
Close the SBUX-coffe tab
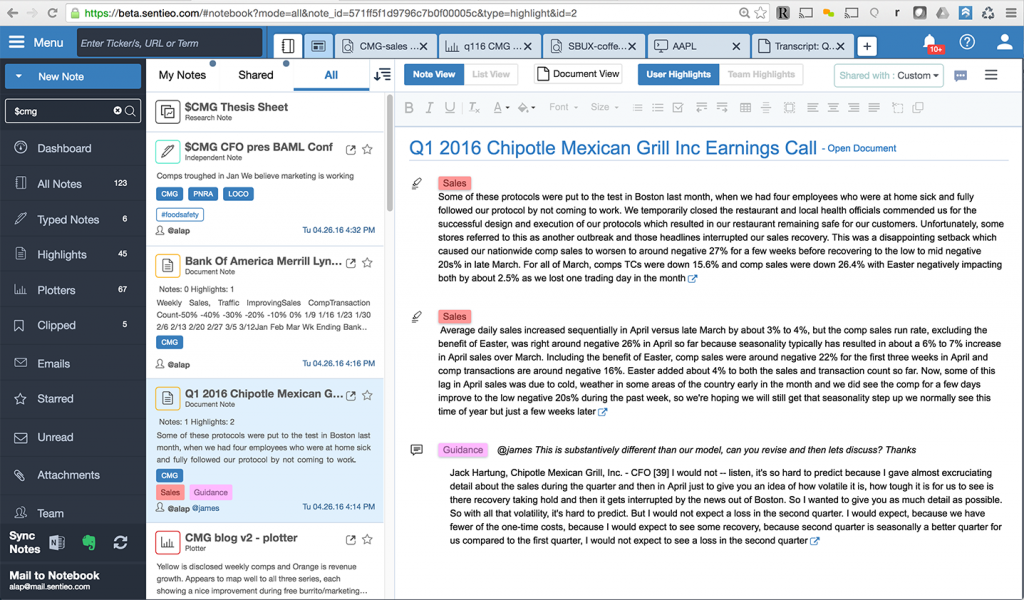(x=632, y=46)
